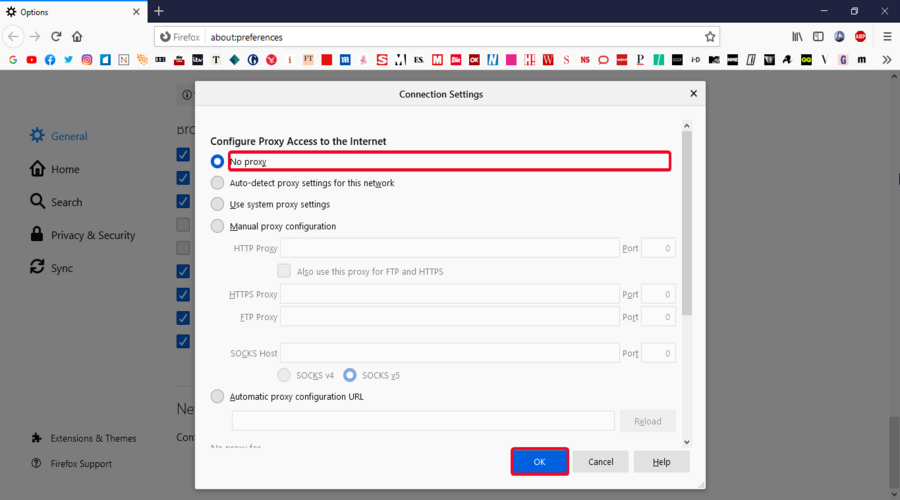900x500 pixels.
Task: Click the HTTPS Proxy input field
Action: coord(449,294)
